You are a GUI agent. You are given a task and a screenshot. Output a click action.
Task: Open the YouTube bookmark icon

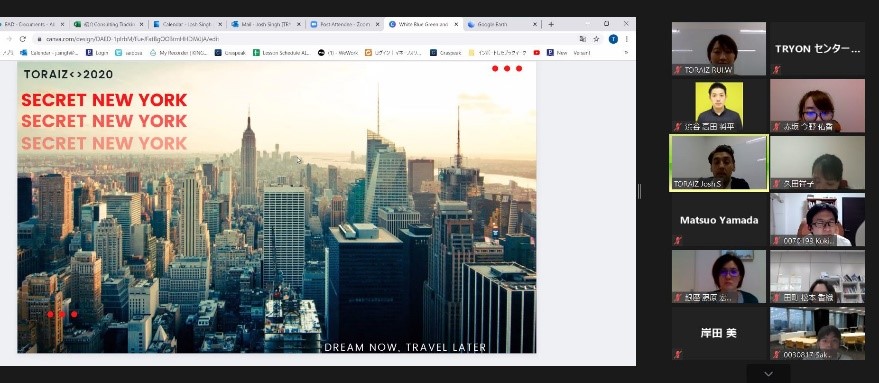click(x=536, y=53)
